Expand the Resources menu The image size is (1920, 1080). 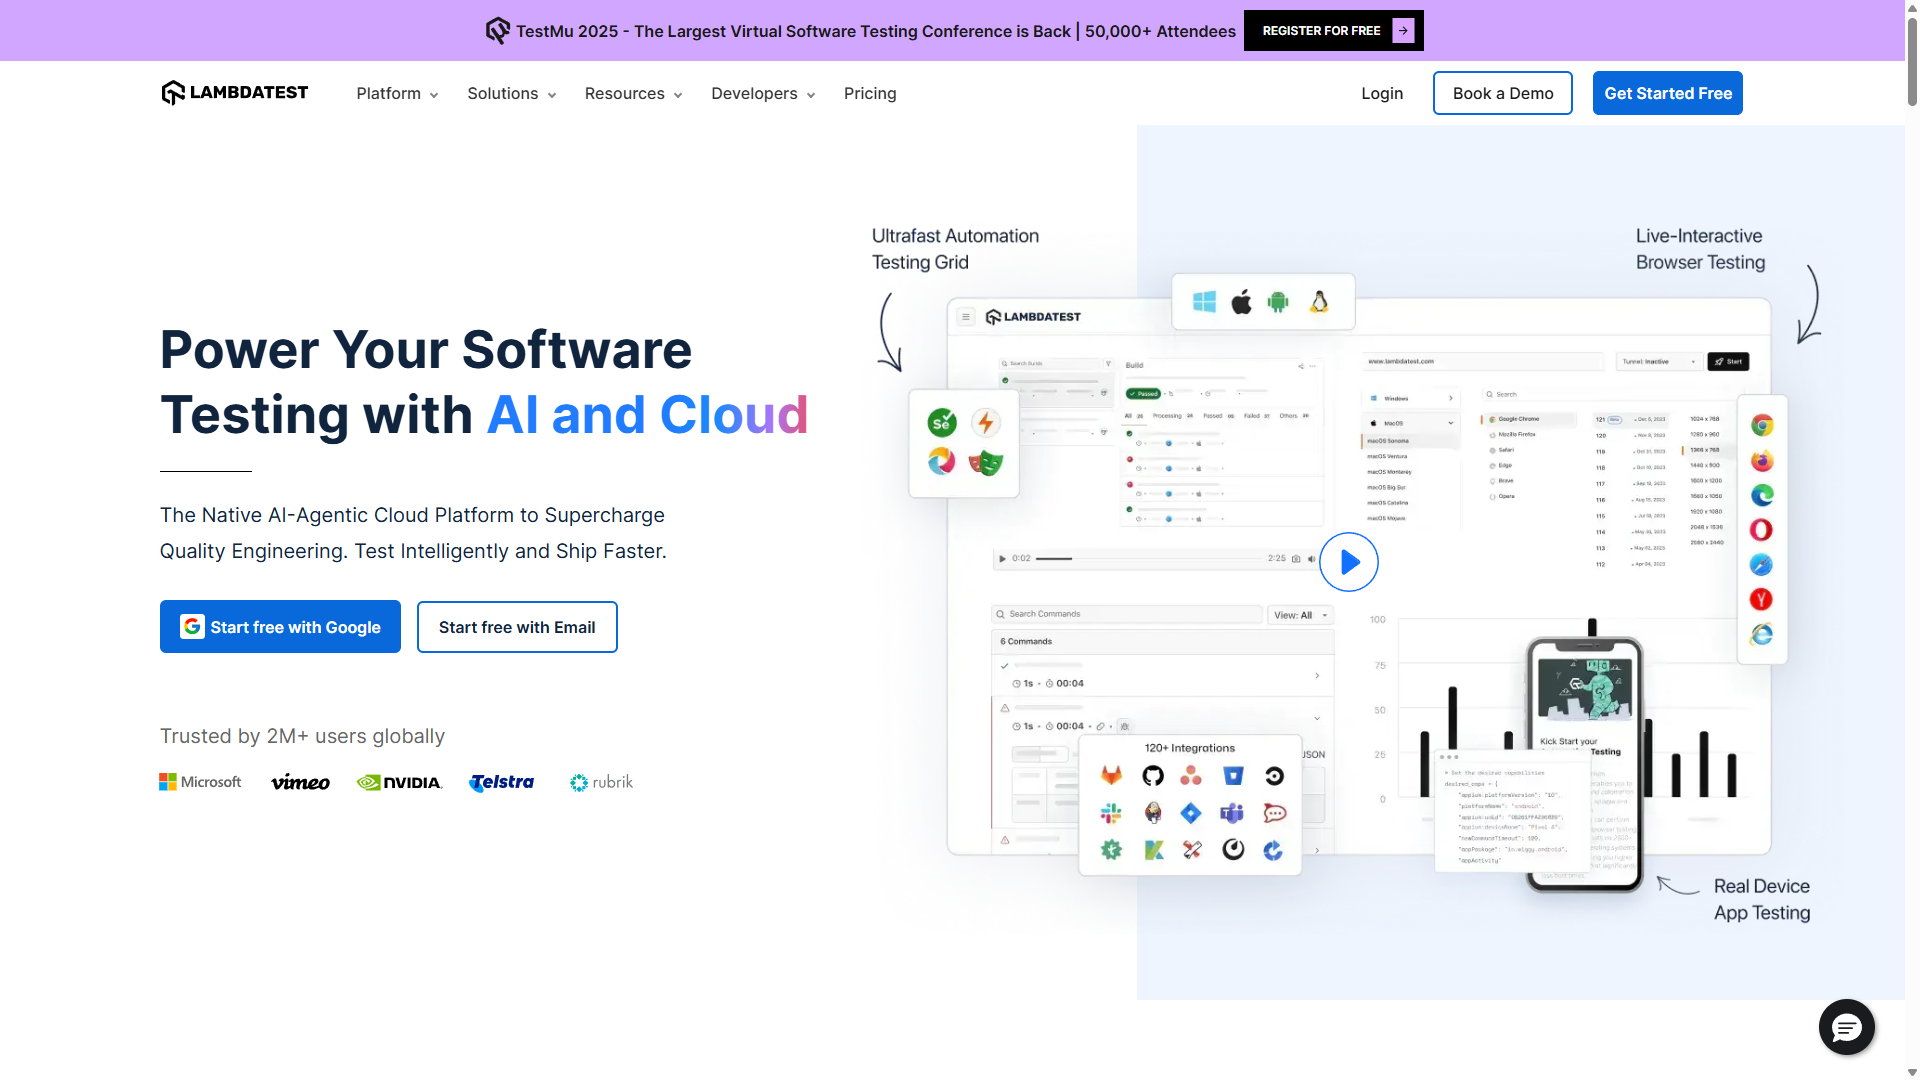[x=633, y=93]
